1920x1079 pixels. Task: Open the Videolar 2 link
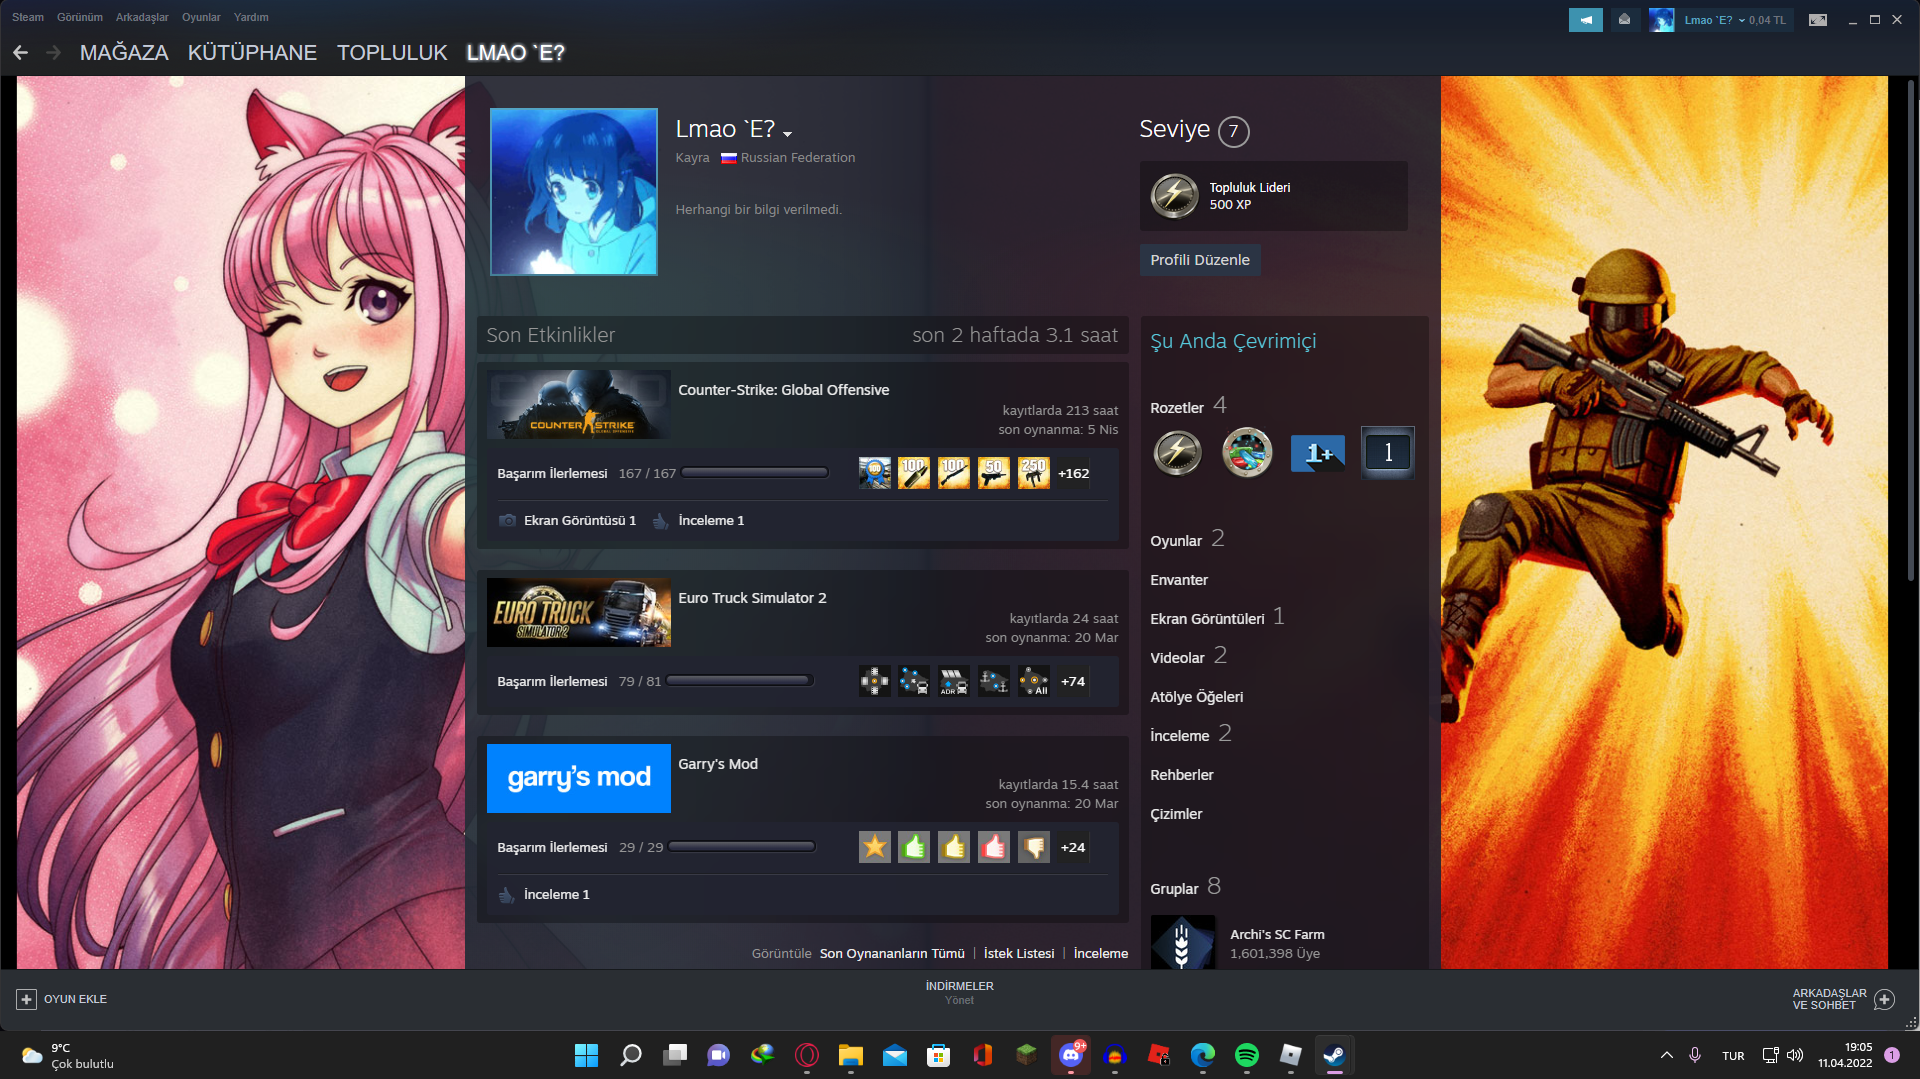pyautogui.click(x=1188, y=656)
